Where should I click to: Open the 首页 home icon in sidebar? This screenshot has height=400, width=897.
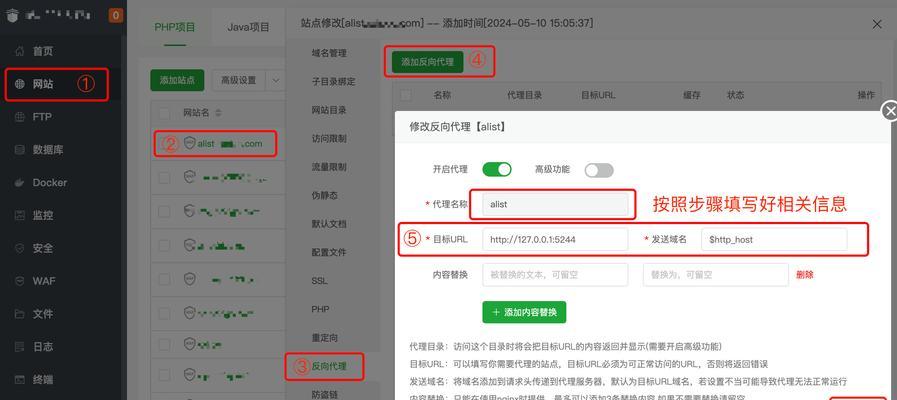pyautogui.click(x=20, y=52)
